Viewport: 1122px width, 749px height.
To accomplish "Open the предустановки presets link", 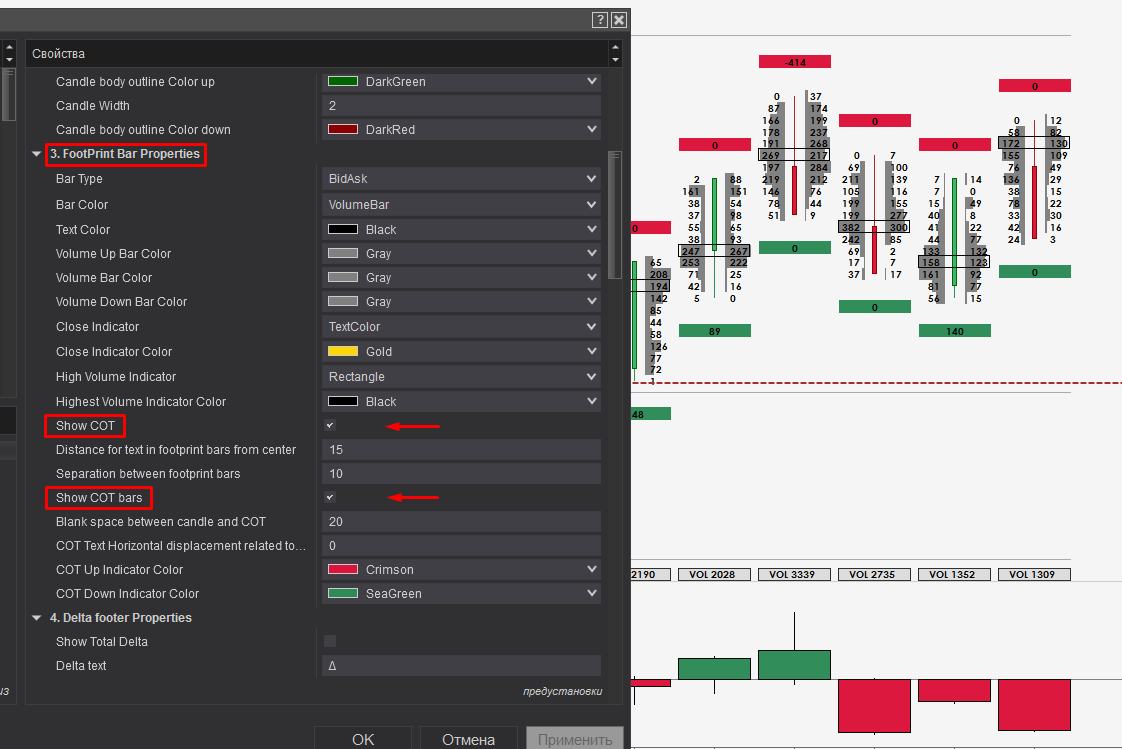I will 562,691.
